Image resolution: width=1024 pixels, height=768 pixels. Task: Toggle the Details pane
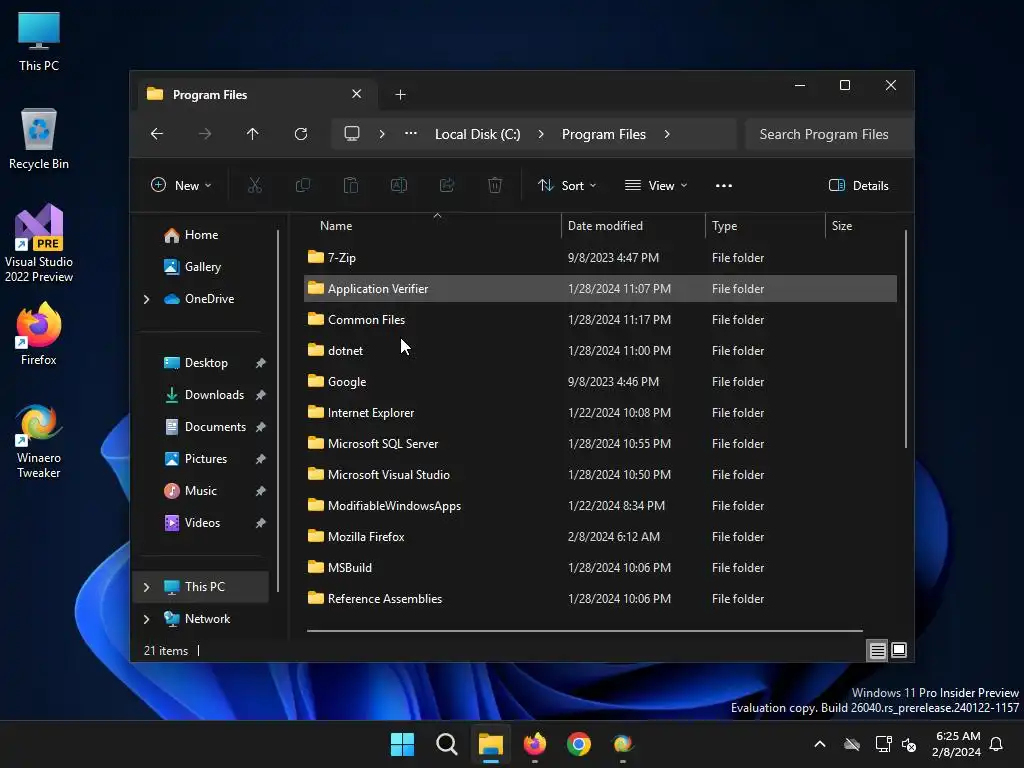pos(859,185)
